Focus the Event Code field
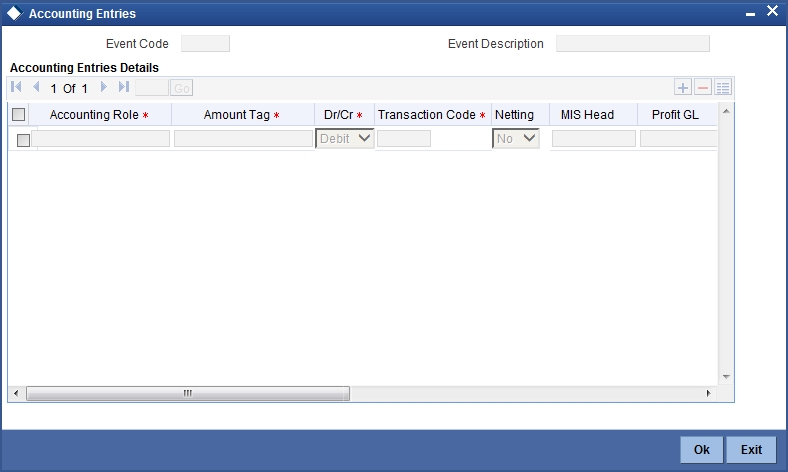 pos(205,44)
